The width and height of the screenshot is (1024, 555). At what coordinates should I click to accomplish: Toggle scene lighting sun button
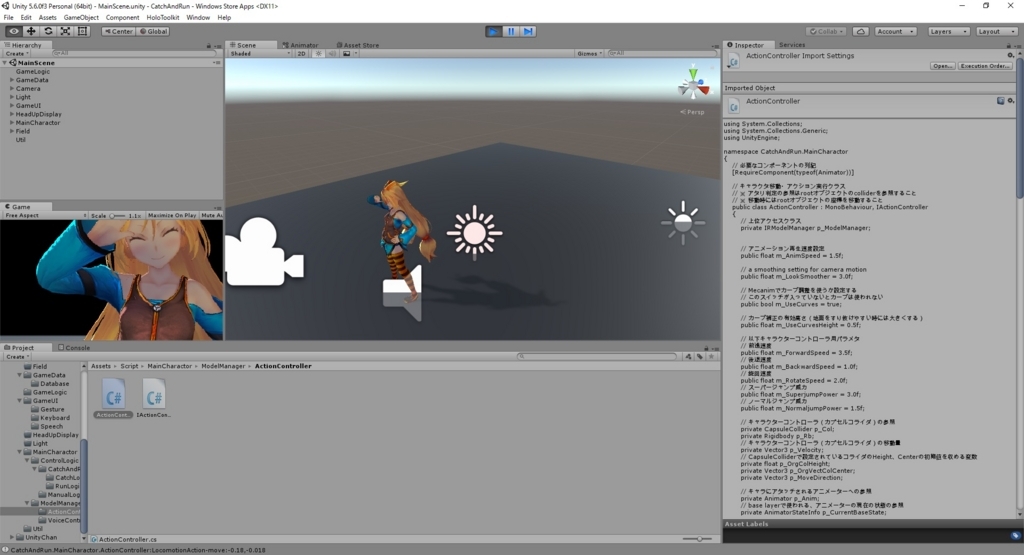click(x=319, y=54)
